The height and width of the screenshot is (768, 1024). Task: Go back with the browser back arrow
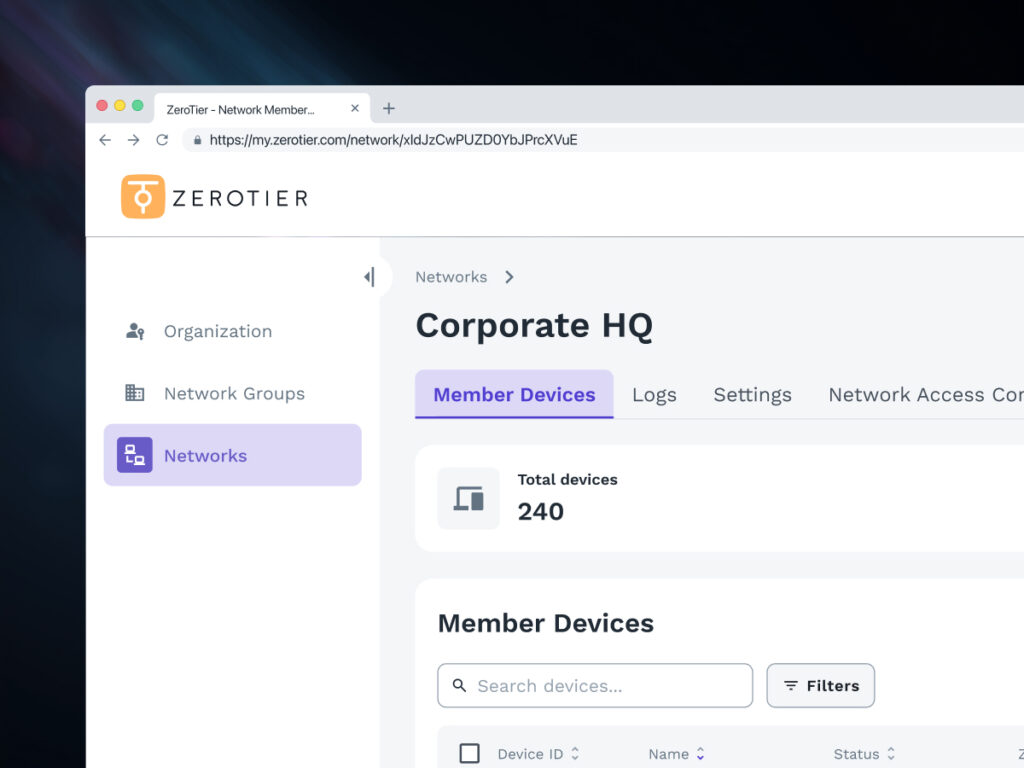point(105,140)
